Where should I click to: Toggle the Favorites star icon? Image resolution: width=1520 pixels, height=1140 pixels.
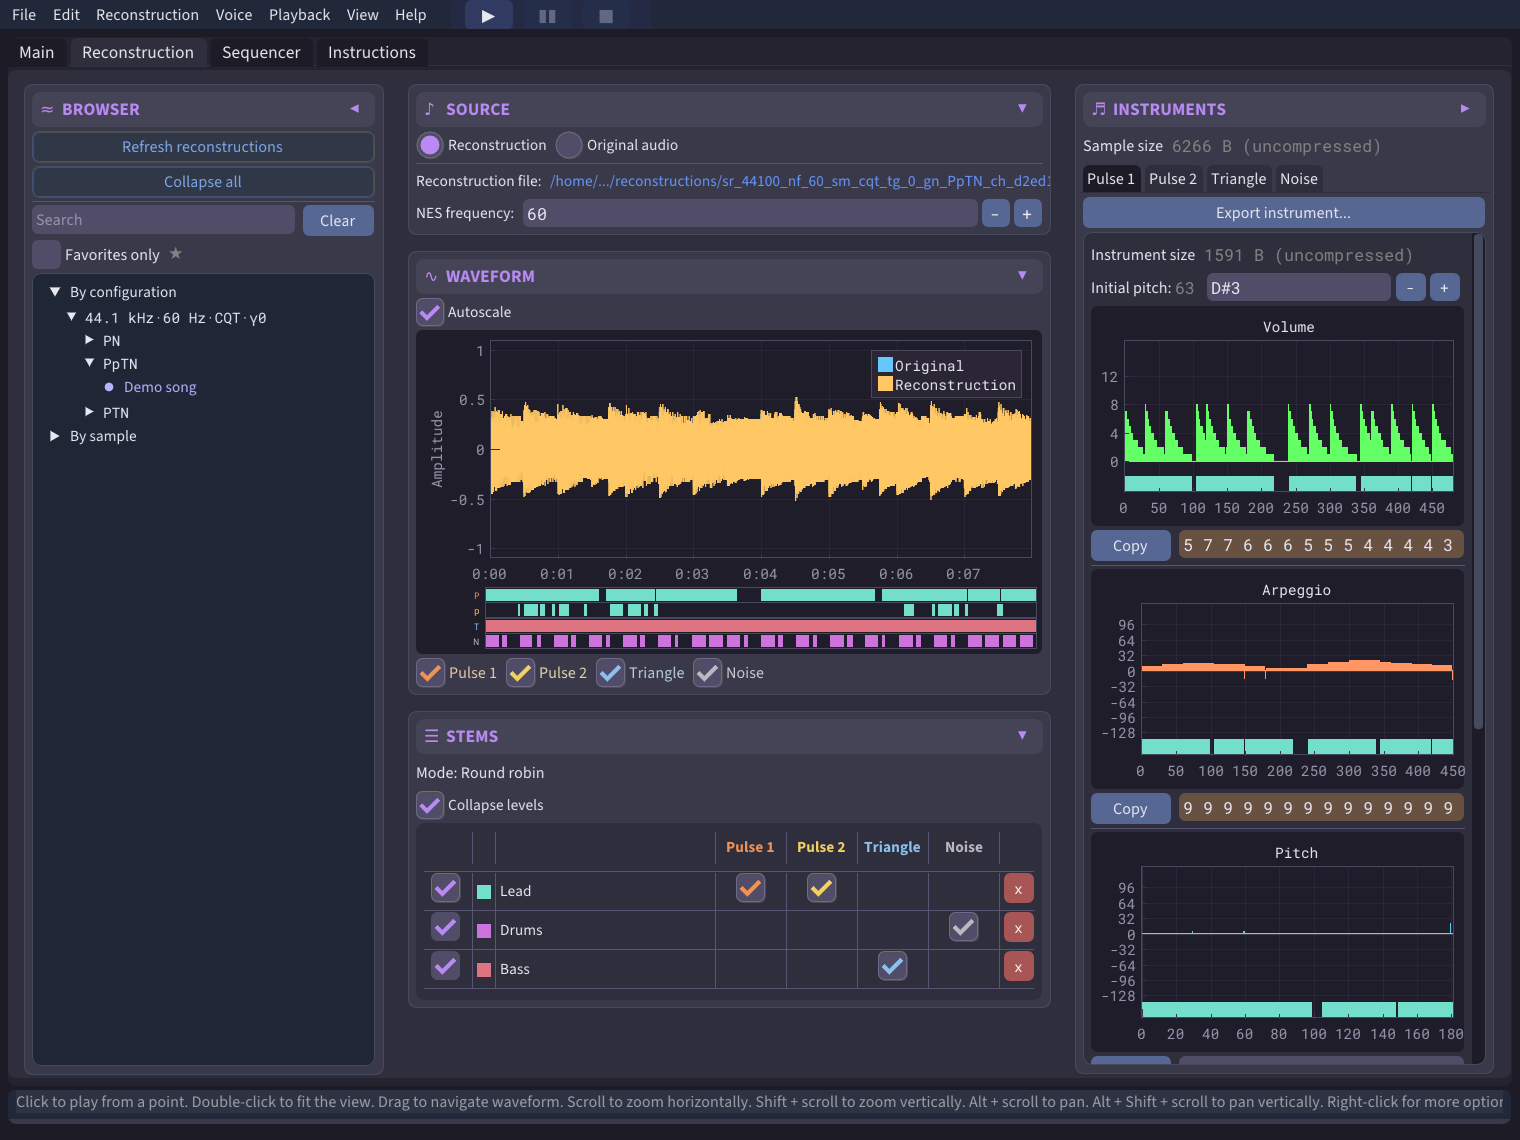click(176, 254)
